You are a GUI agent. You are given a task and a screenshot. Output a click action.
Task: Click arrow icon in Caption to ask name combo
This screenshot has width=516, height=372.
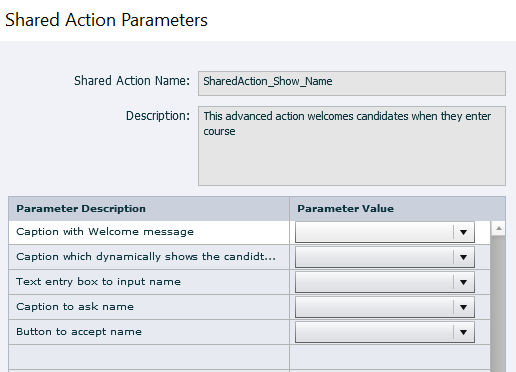tap(463, 307)
